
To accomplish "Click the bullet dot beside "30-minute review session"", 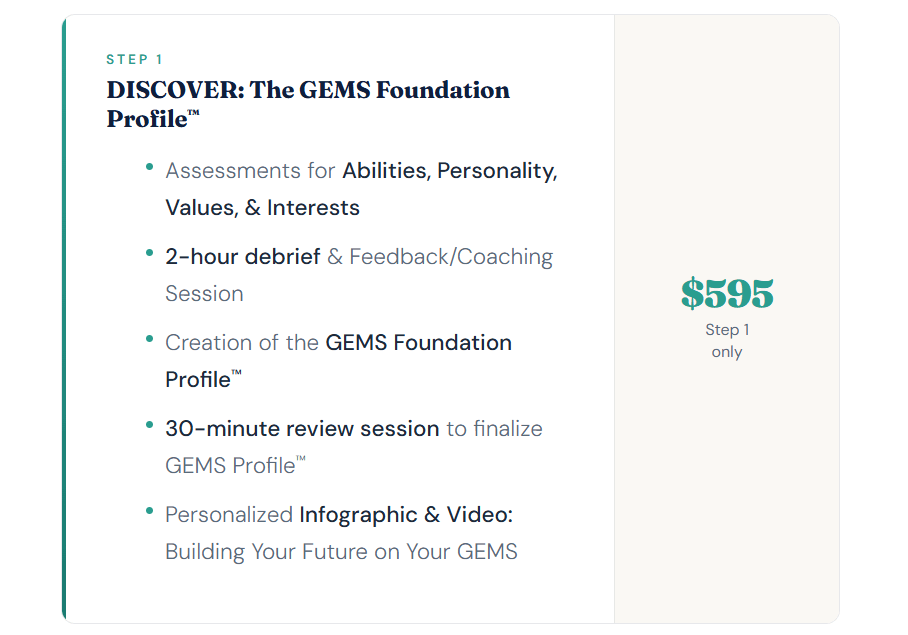I will [150, 426].
